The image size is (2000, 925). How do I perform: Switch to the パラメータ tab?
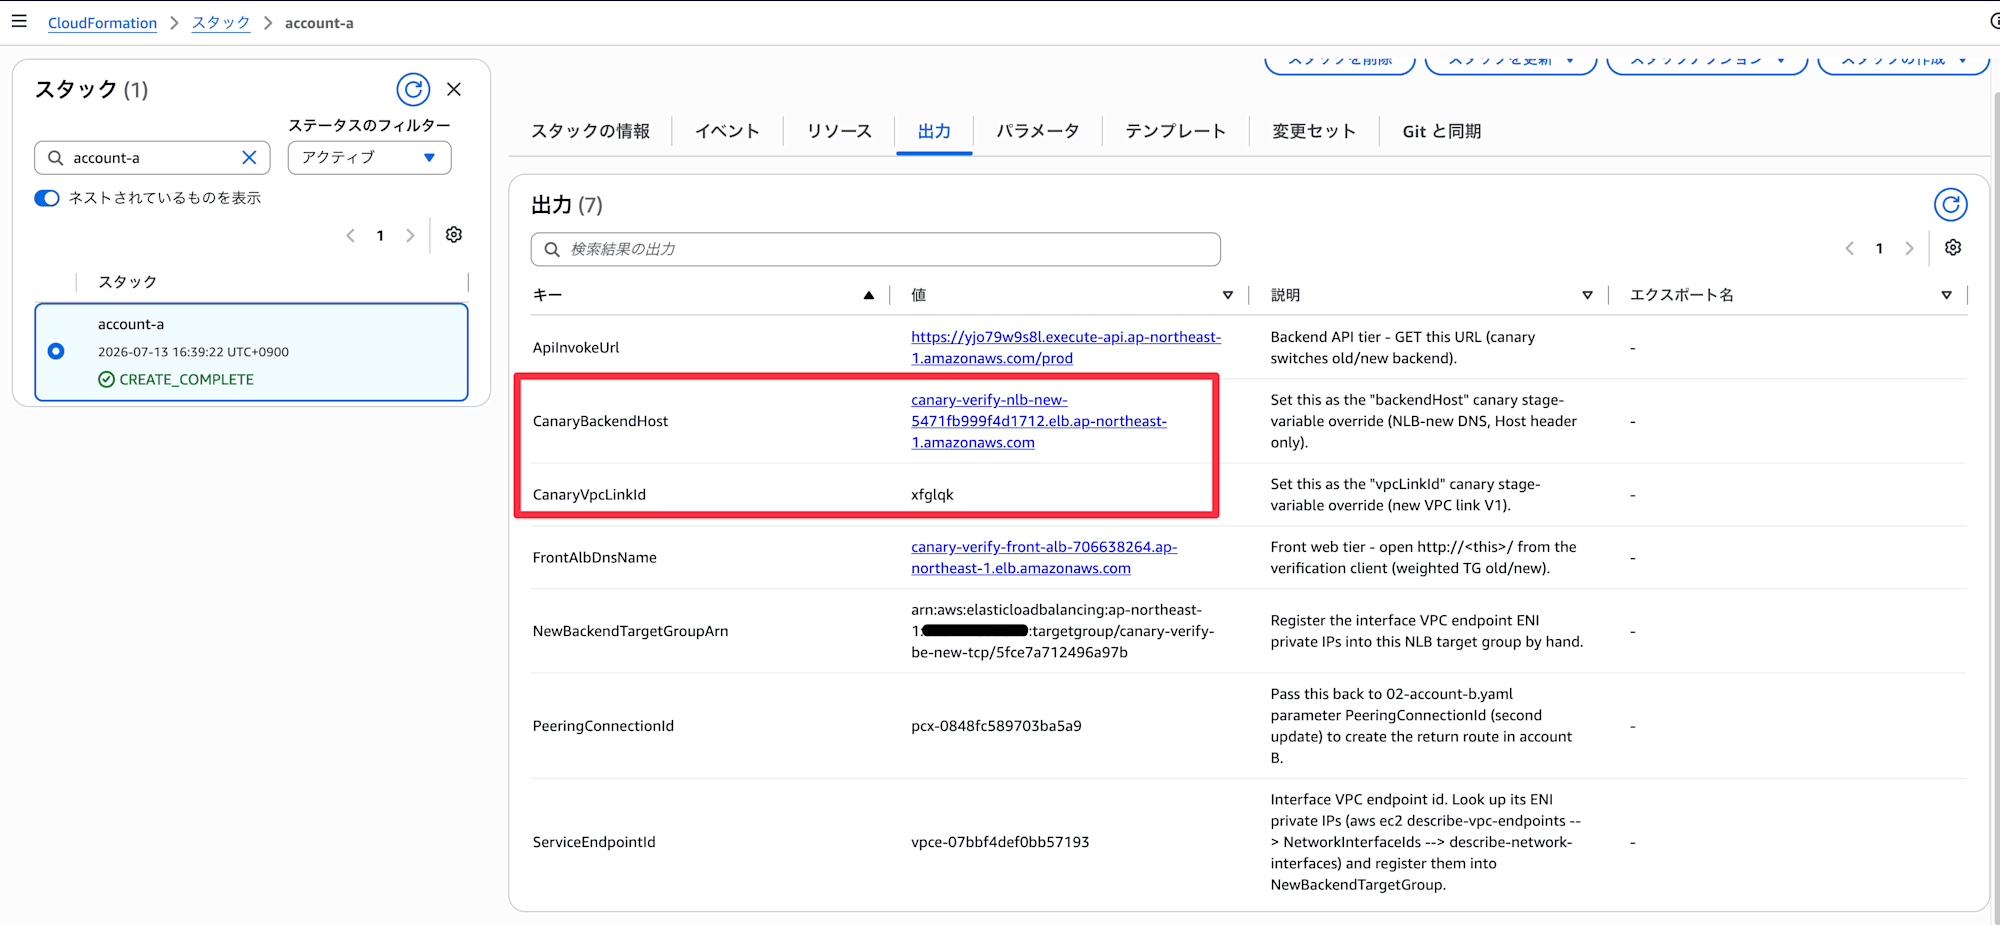pyautogui.click(x=1037, y=131)
